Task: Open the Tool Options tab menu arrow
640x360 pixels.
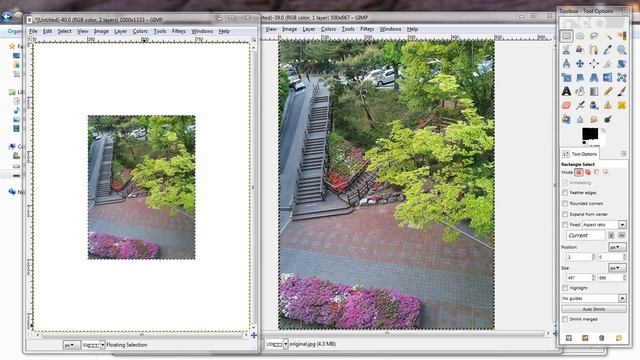Action: (x=623, y=153)
